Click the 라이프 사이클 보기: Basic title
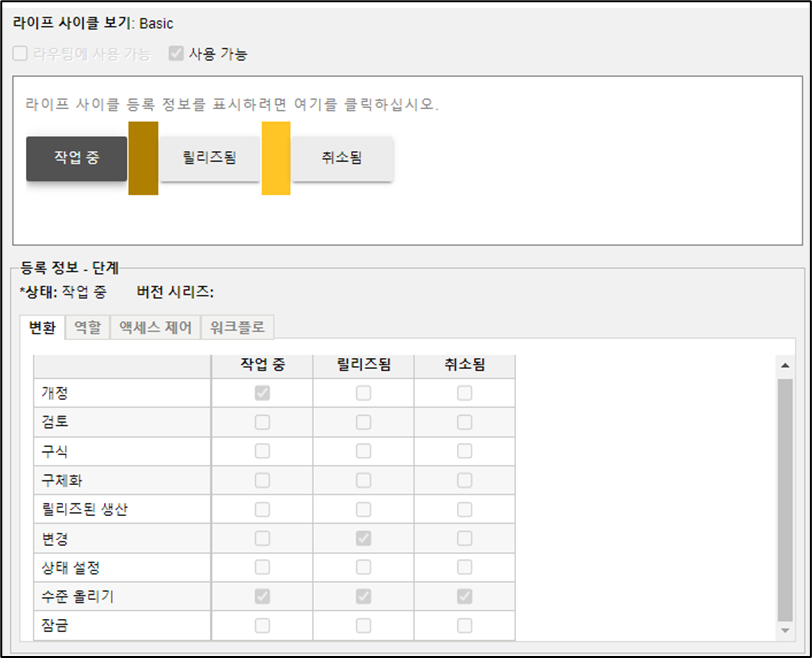812x658 pixels. 93,23
